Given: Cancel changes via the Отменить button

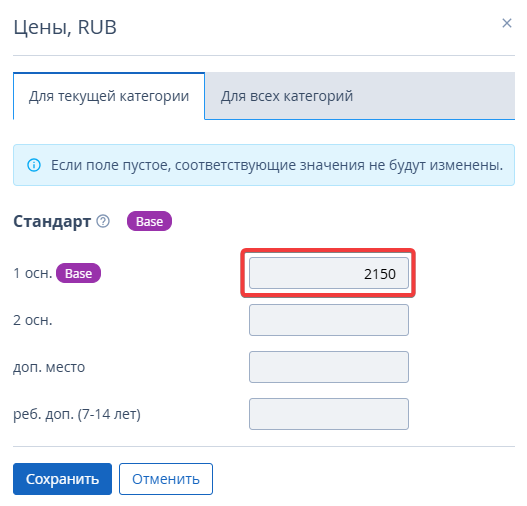Looking at the screenshot, I should click(x=166, y=479).
